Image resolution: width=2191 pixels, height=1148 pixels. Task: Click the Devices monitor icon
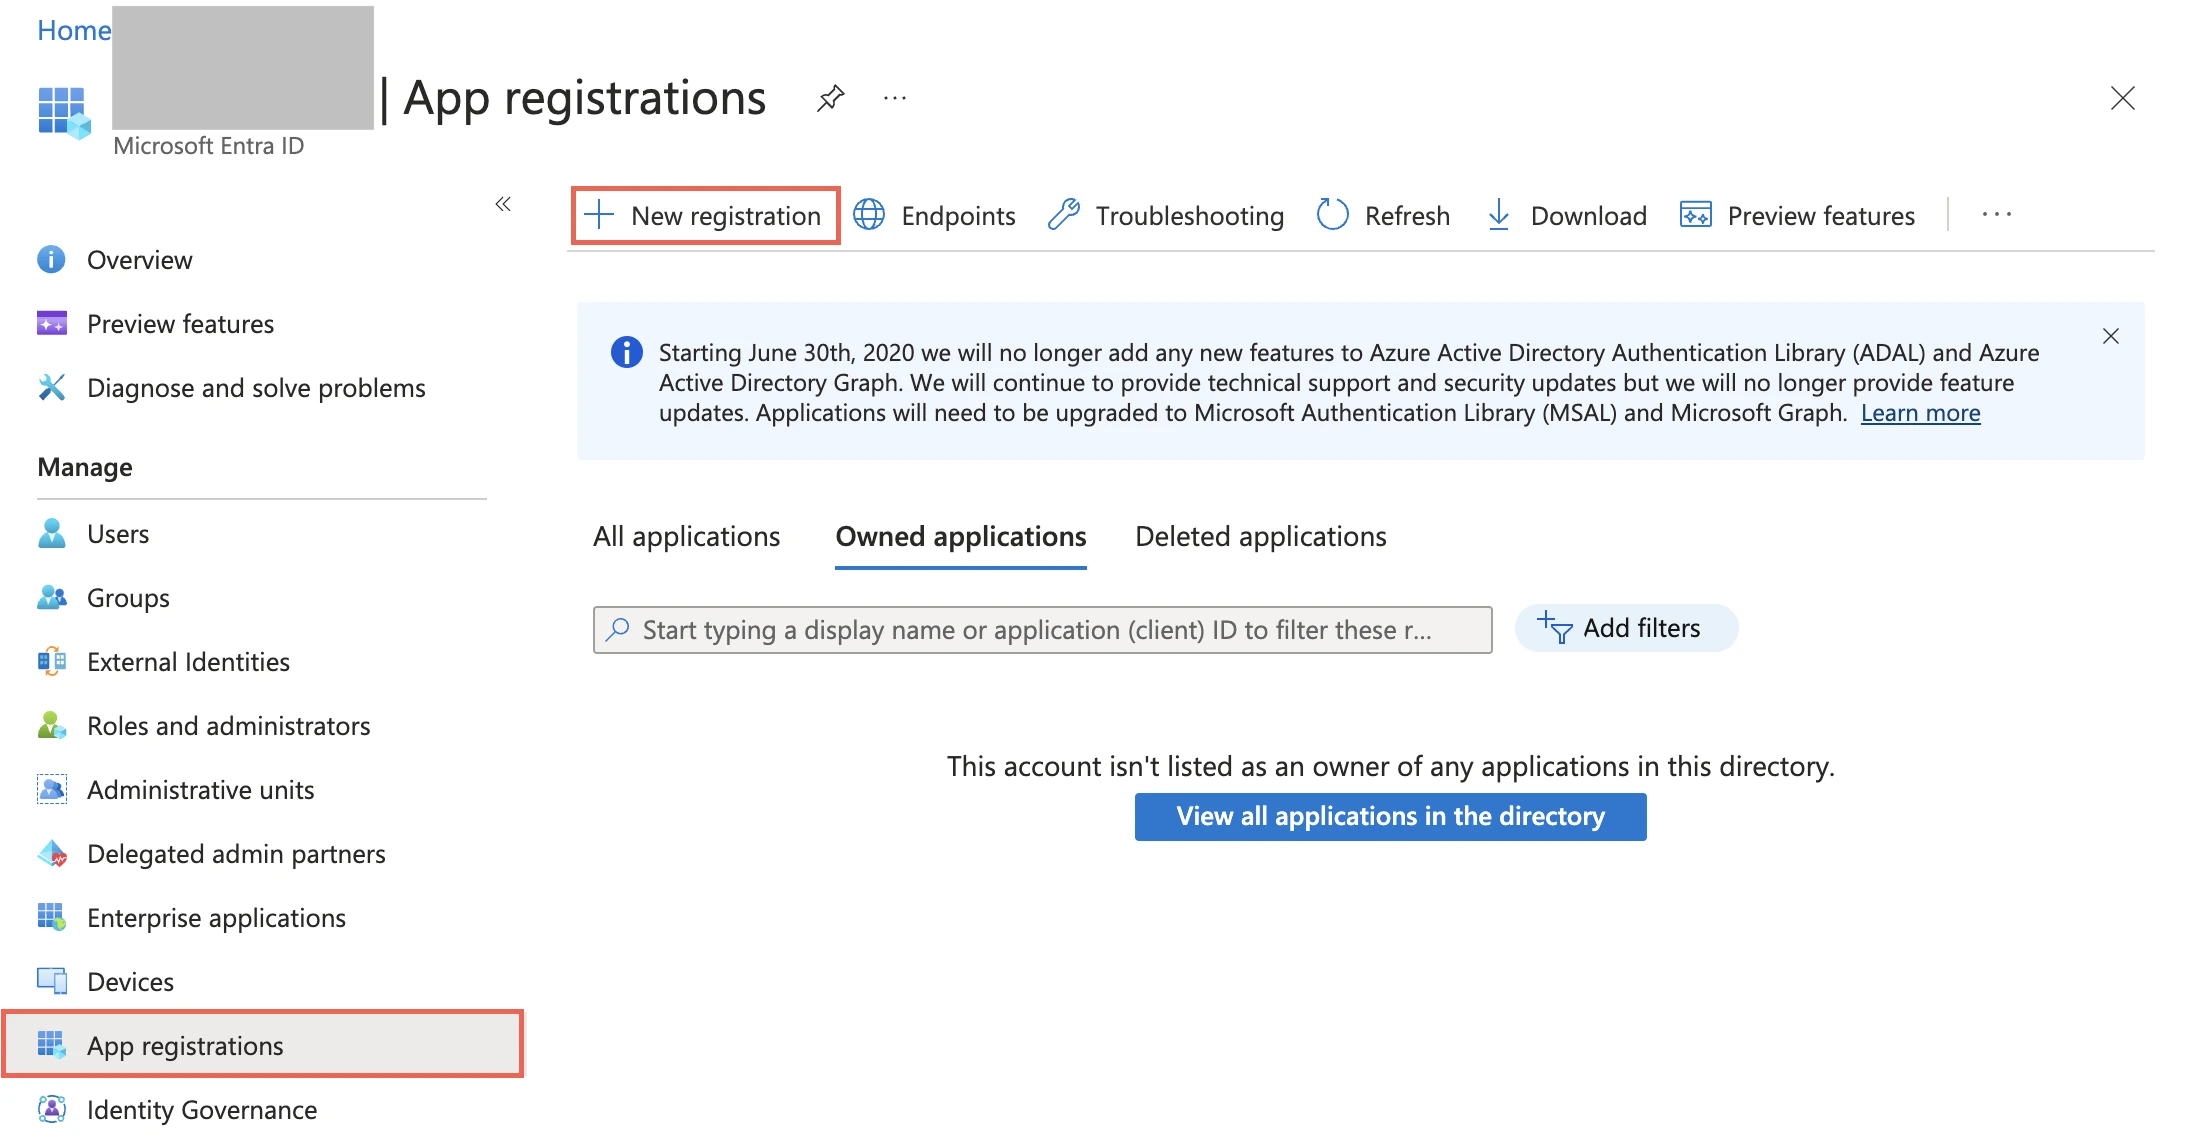coord(52,981)
